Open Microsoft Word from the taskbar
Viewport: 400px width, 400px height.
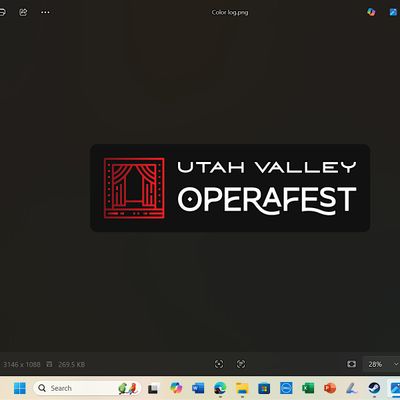point(198,388)
